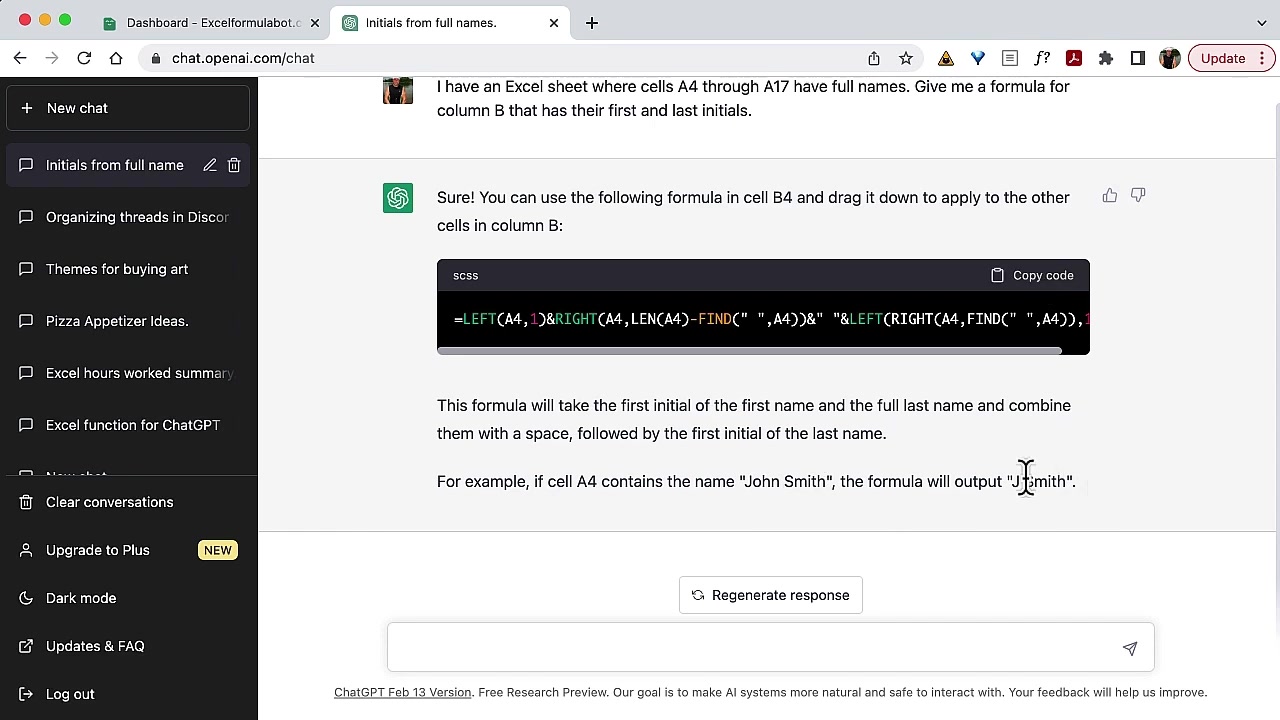Open the red Acrobat extension icon

(x=1074, y=58)
